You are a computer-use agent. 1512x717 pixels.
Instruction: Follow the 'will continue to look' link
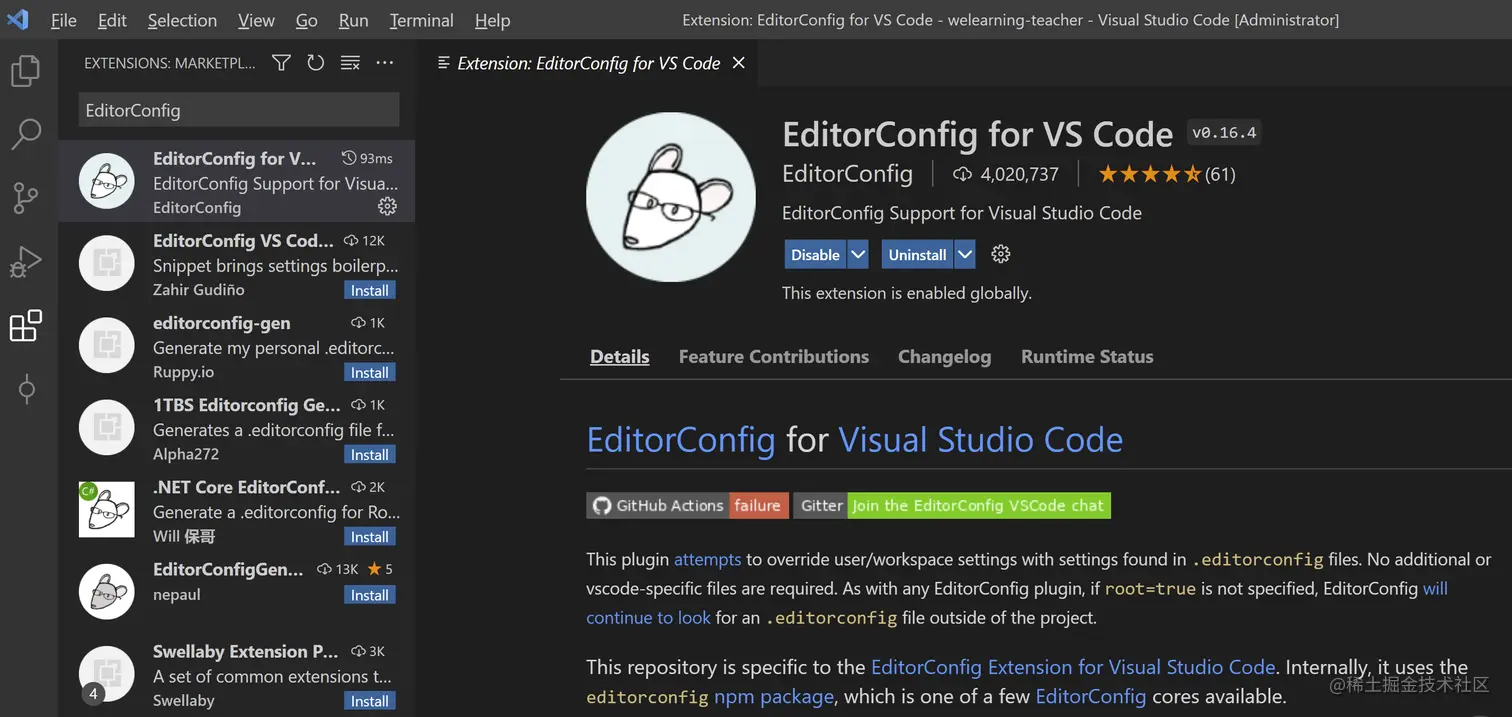pyautogui.click(x=1435, y=589)
